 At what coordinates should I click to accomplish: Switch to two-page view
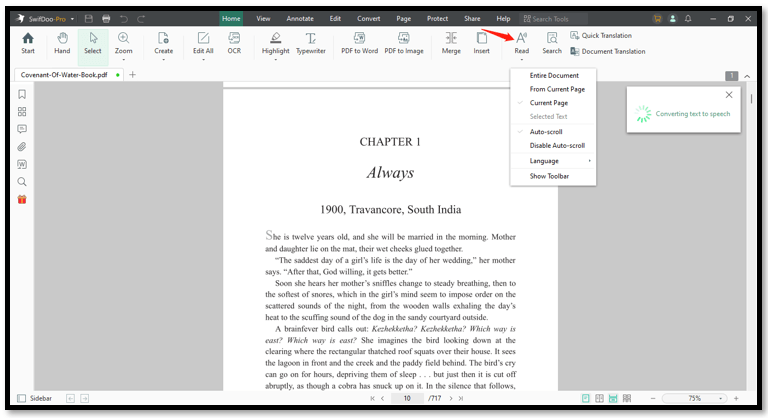tap(599, 398)
